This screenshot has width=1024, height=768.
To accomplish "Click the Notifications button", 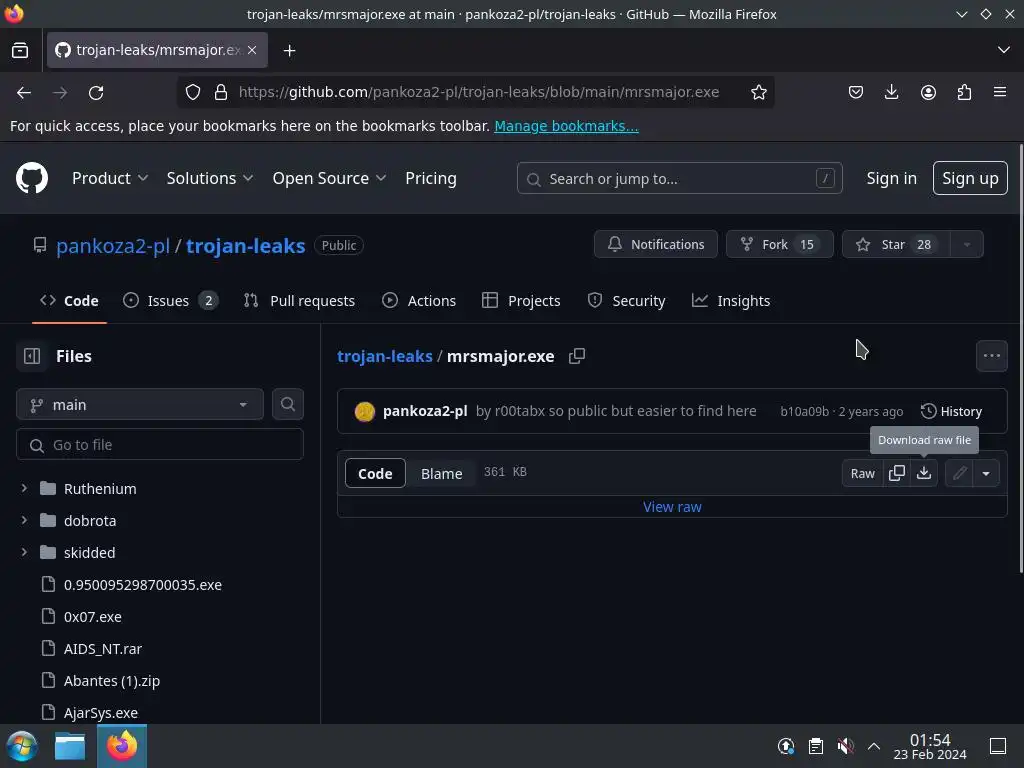I will pyautogui.click(x=656, y=244).
